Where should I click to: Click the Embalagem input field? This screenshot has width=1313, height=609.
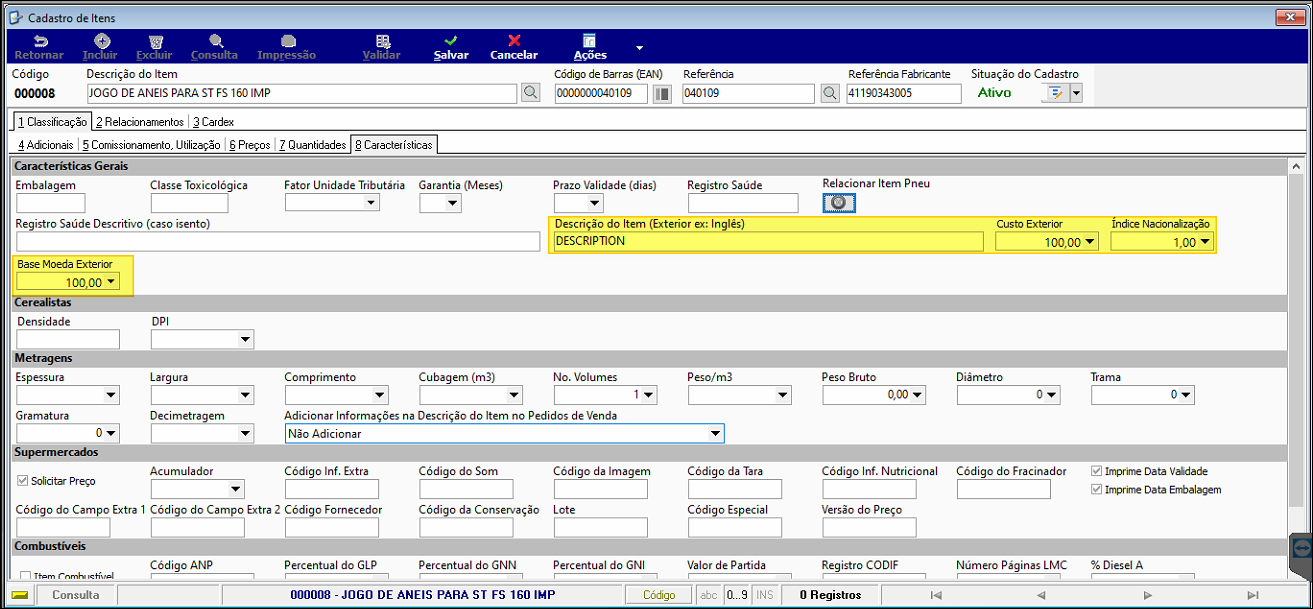(x=51, y=203)
